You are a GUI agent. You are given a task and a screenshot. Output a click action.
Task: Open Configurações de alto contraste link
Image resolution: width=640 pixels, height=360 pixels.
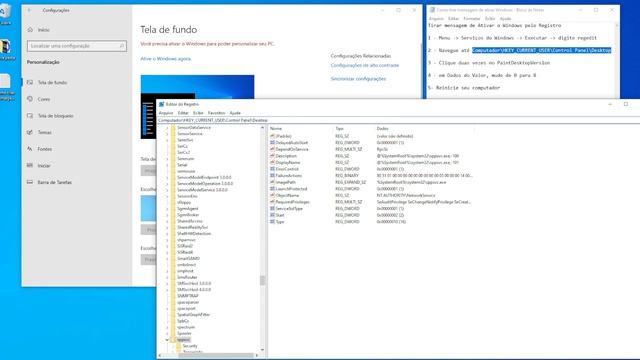pyautogui.click(x=365, y=65)
